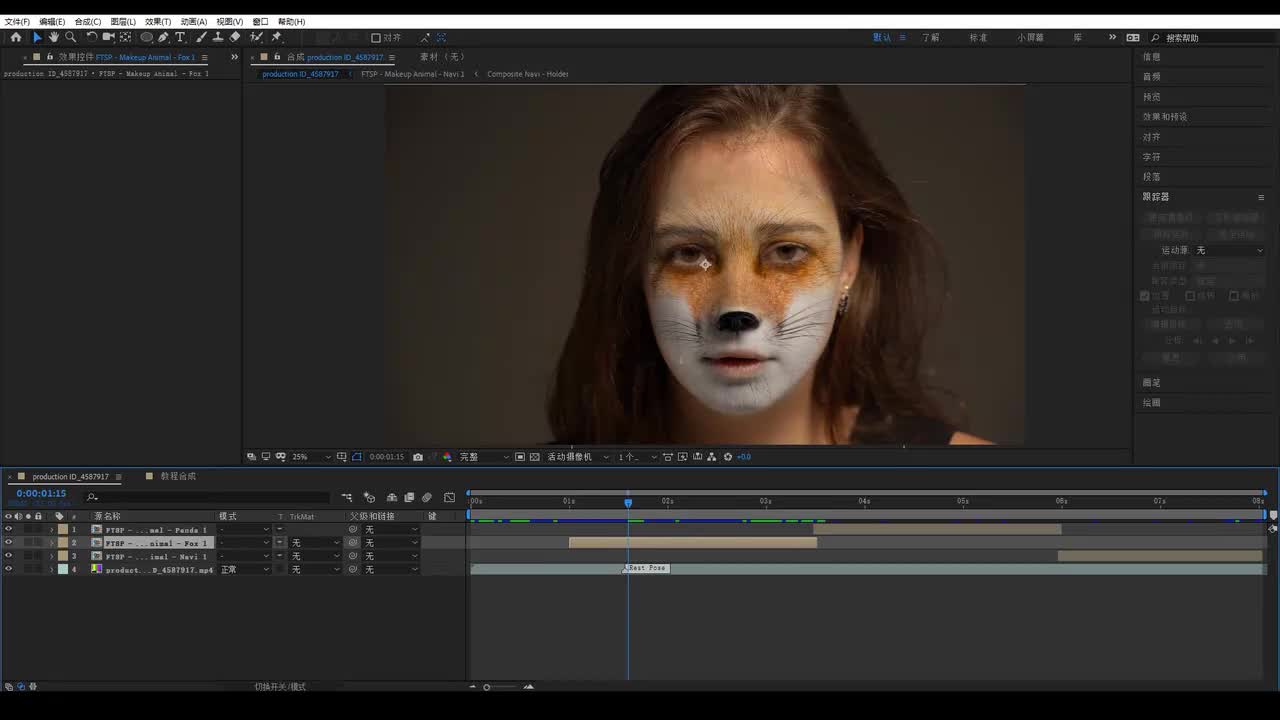The width and height of the screenshot is (1280, 720).
Task: Open the 25% magnification dropdown
Action: [x=311, y=457]
